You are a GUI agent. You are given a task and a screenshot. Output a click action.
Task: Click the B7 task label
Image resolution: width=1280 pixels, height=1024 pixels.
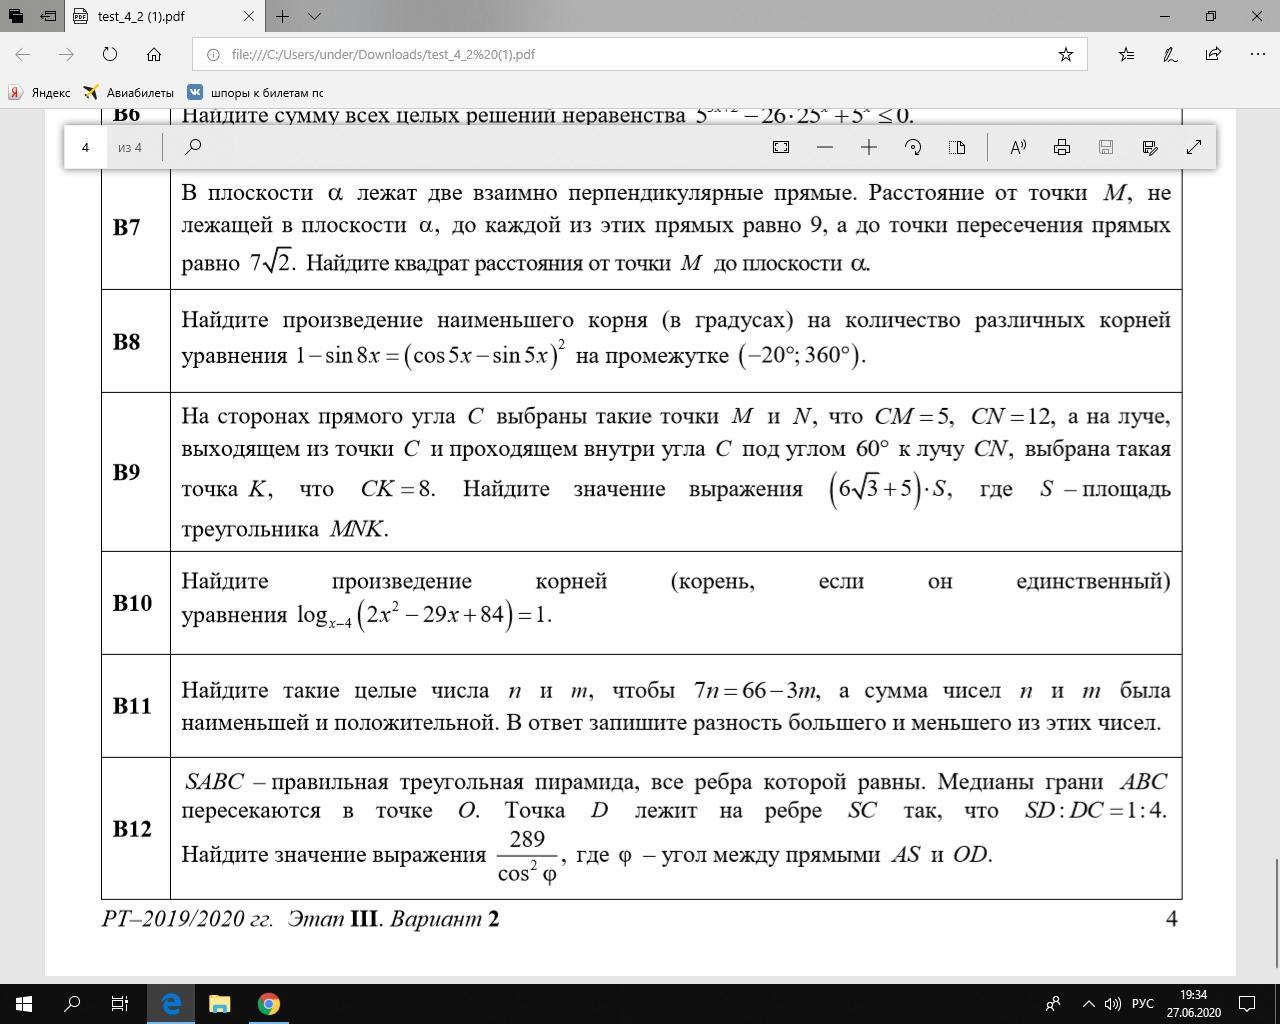(127, 228)
